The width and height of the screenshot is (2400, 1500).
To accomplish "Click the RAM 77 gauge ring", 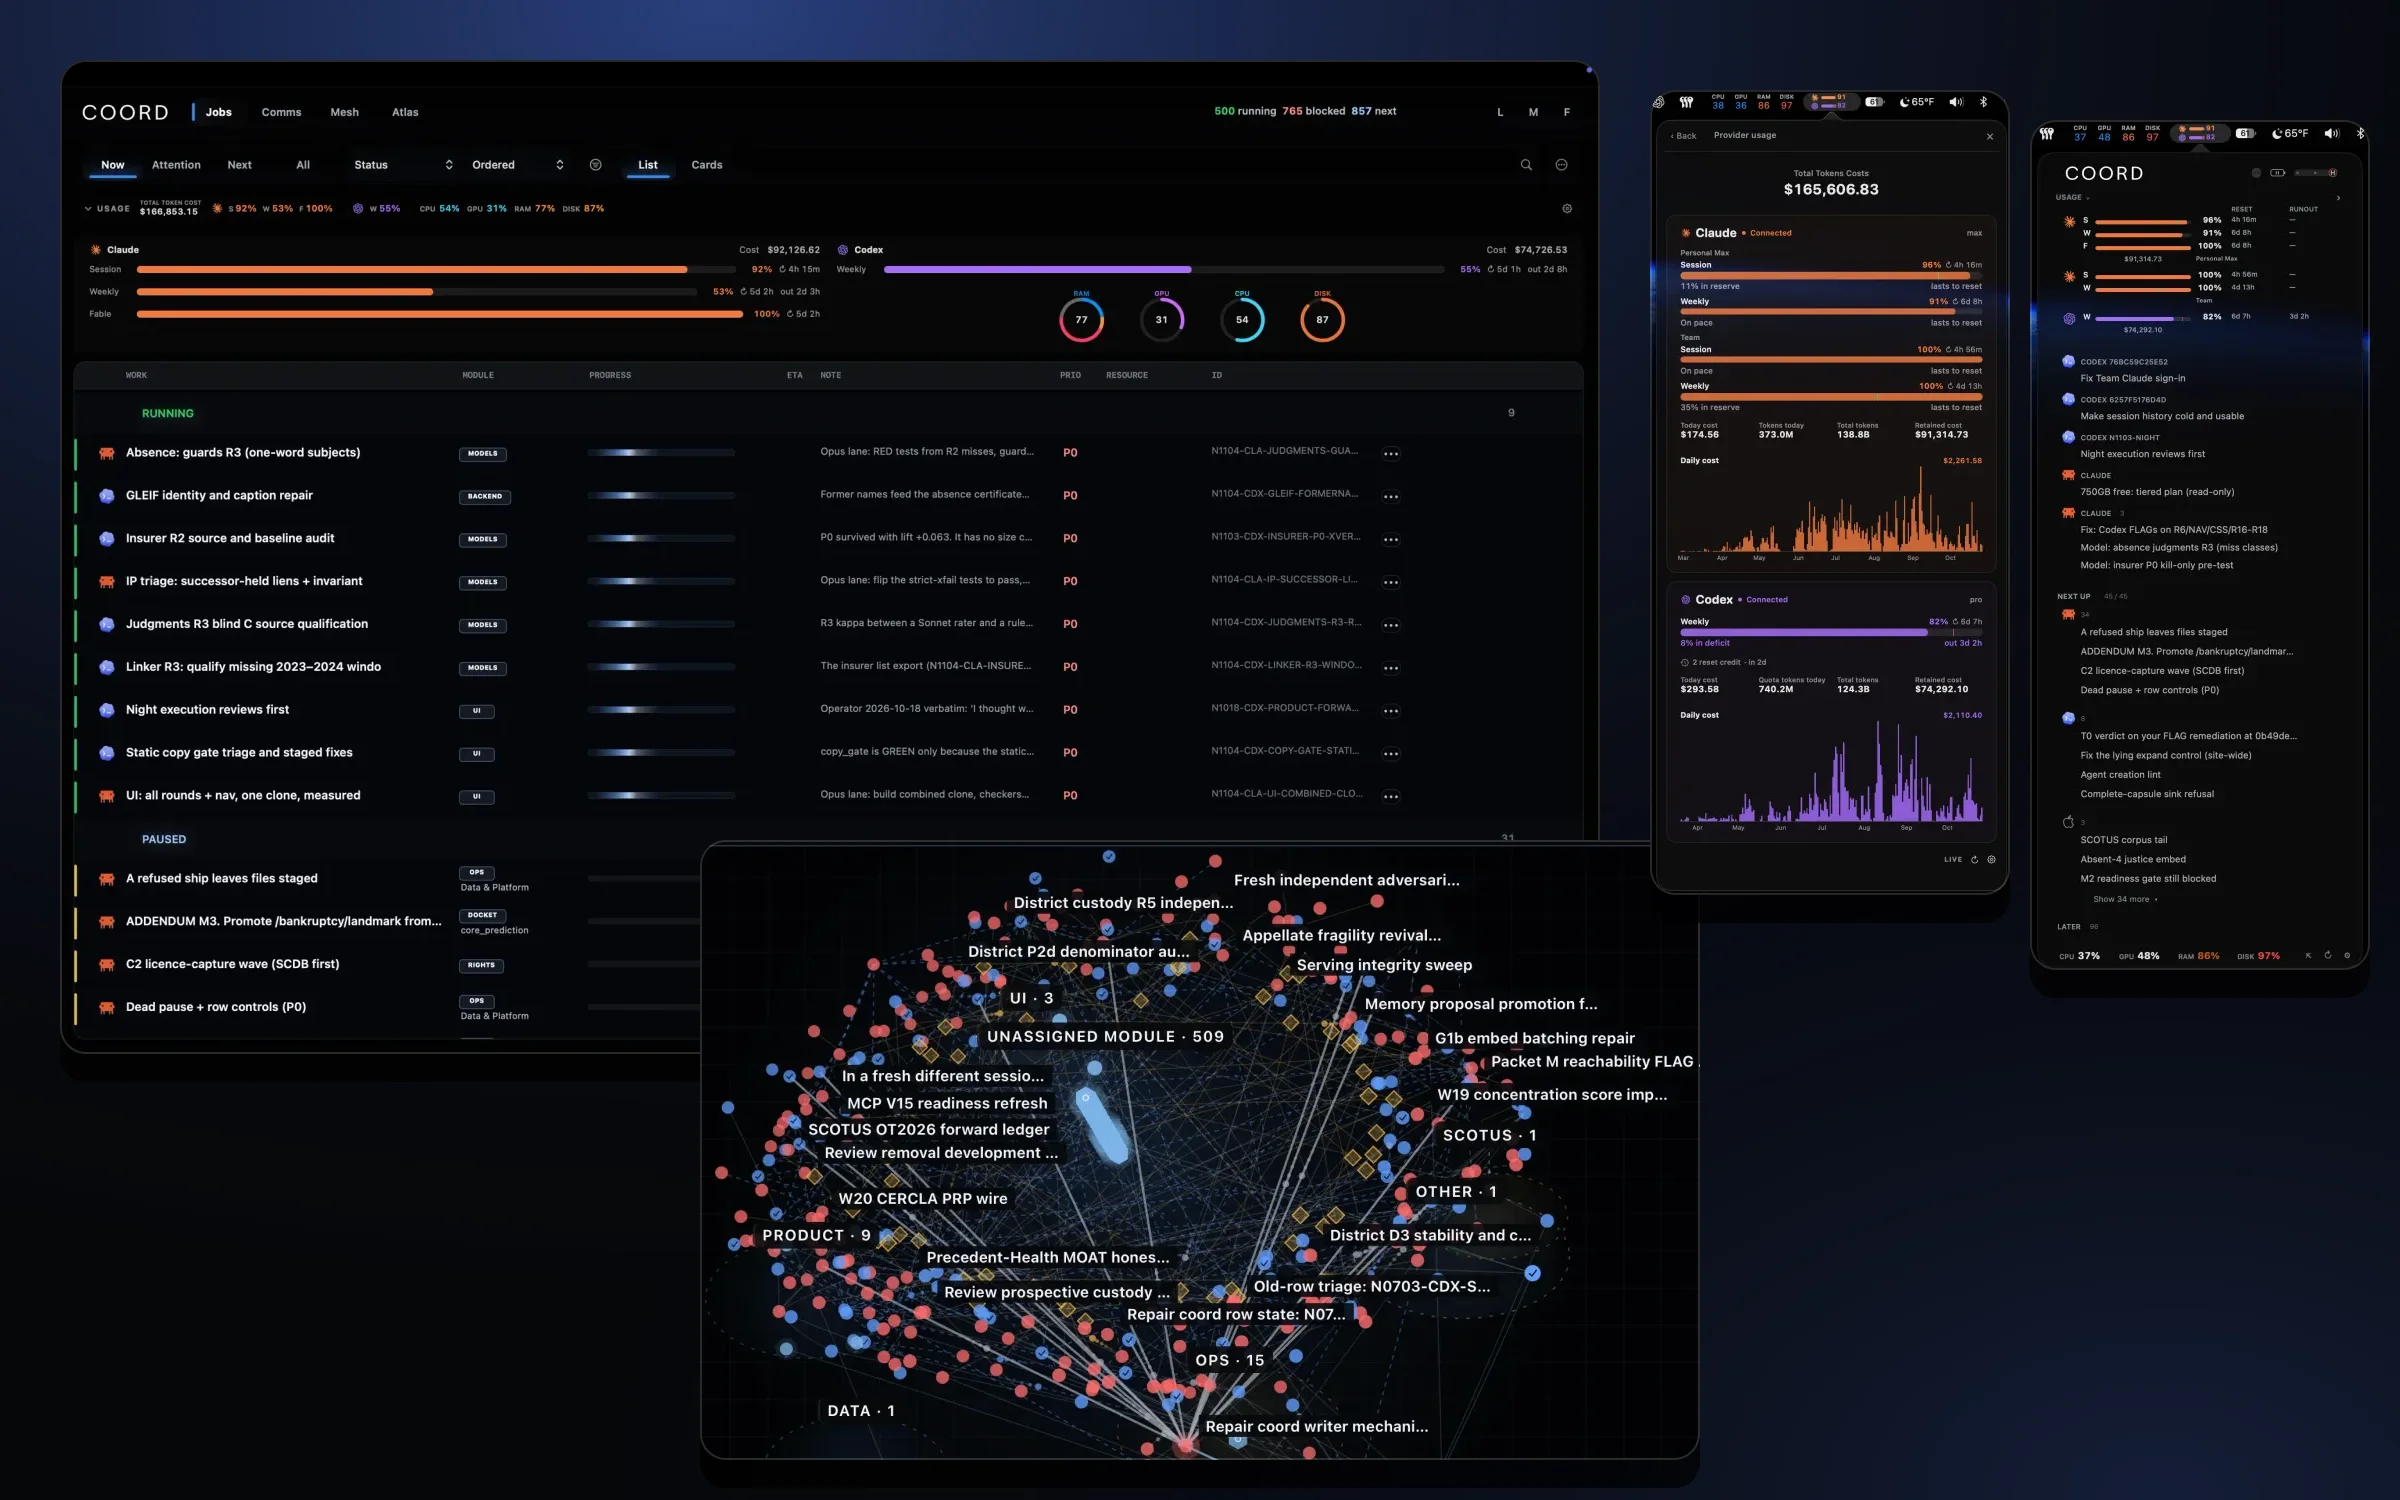I will click(x=1081, y=320).
